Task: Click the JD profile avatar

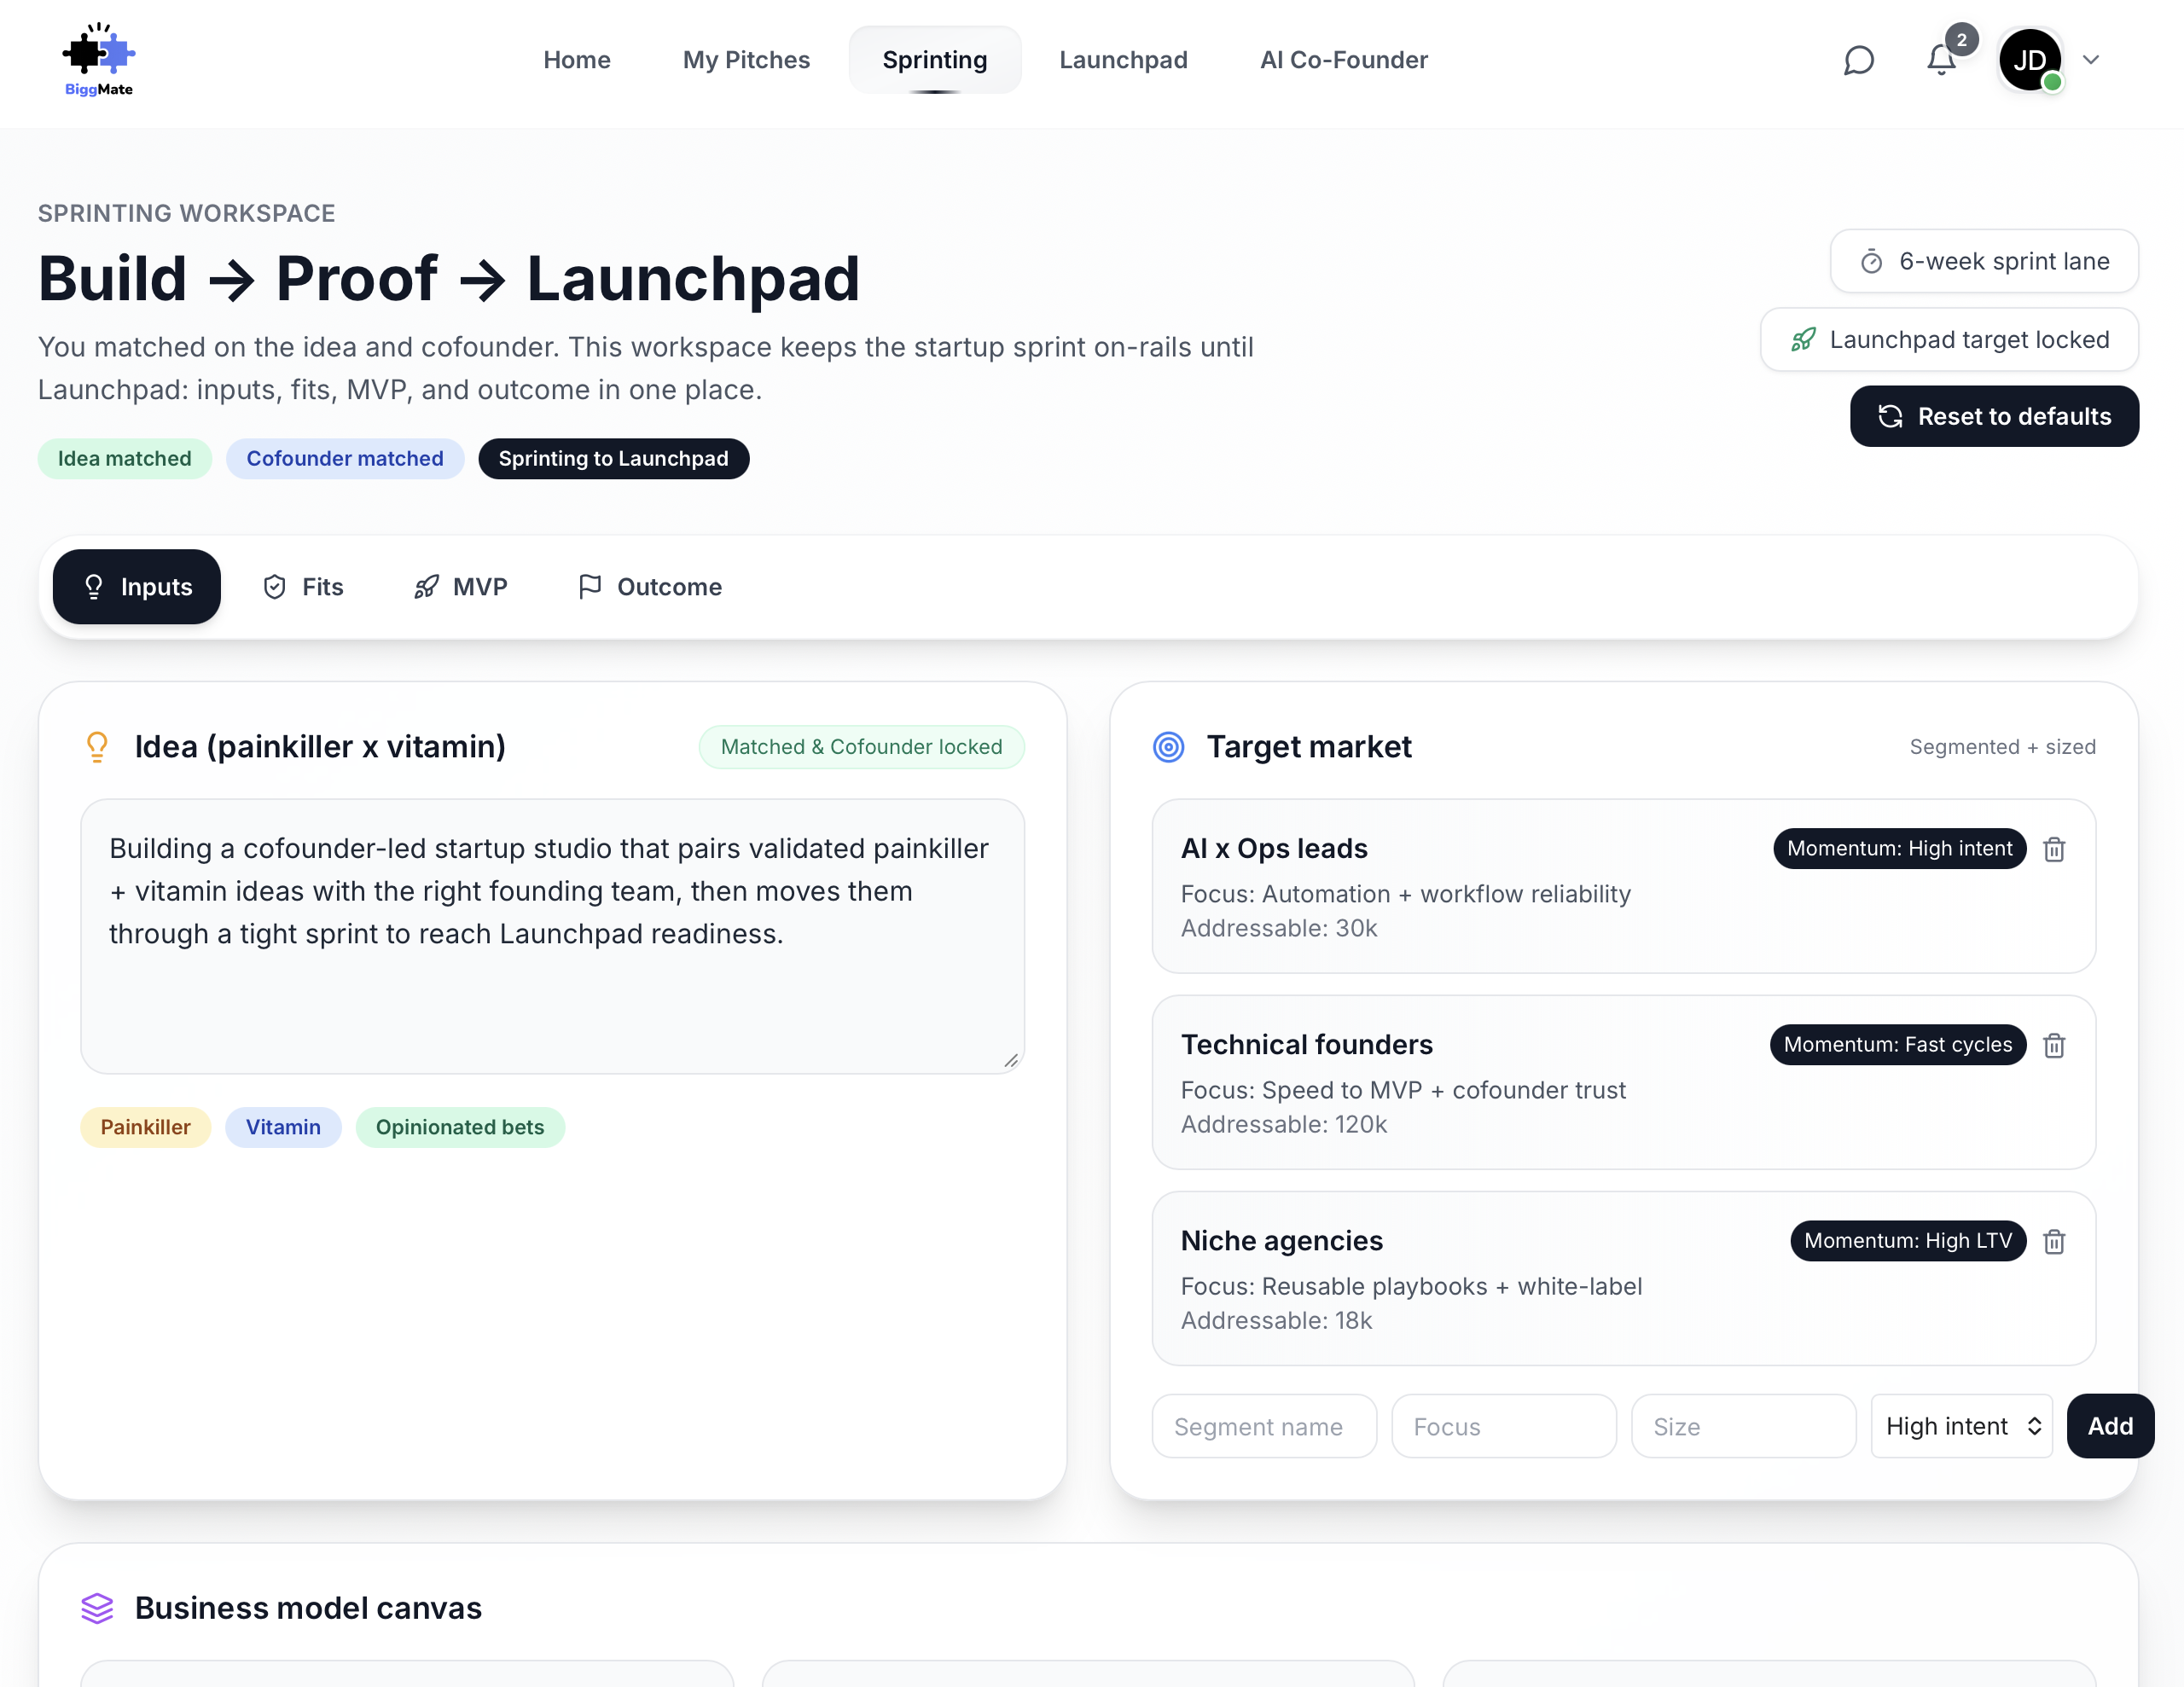Action: [2029, 60]
